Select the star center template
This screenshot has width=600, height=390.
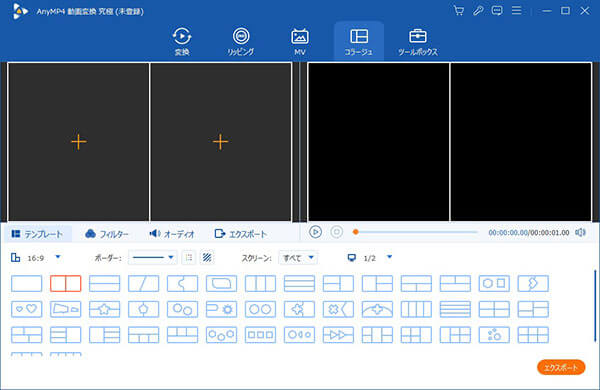[x=104, y=309]
